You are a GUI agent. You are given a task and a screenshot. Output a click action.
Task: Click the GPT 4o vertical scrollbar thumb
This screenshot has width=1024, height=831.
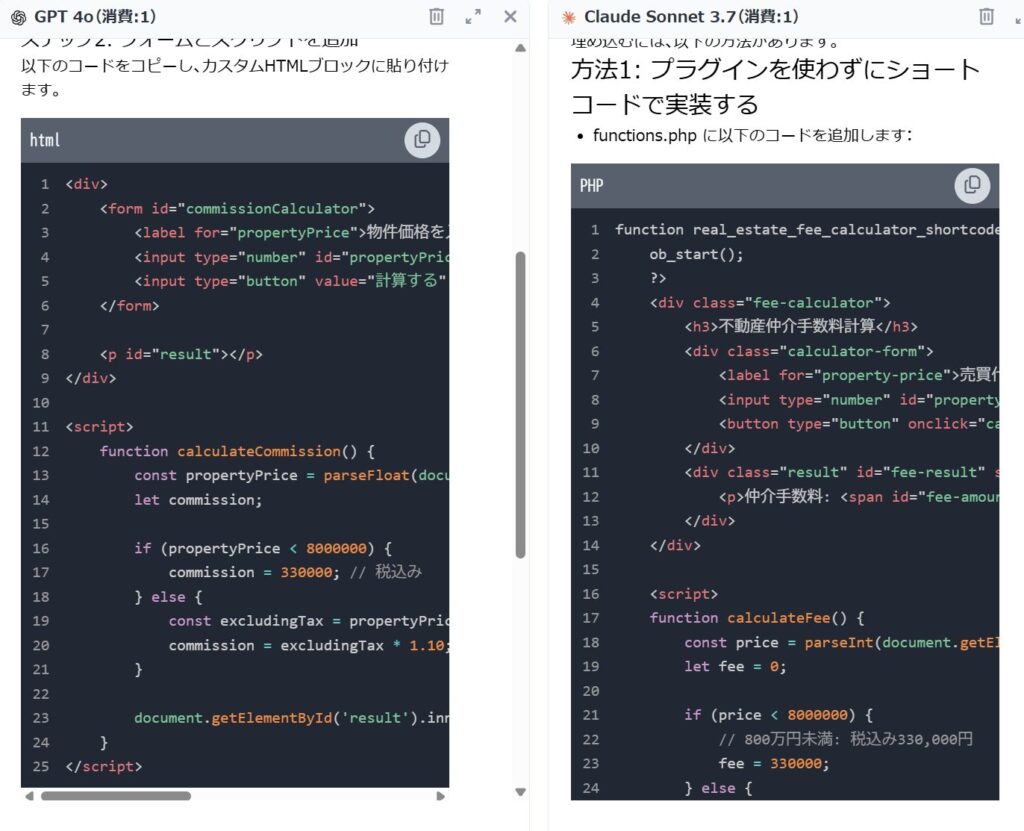point(520,404)
